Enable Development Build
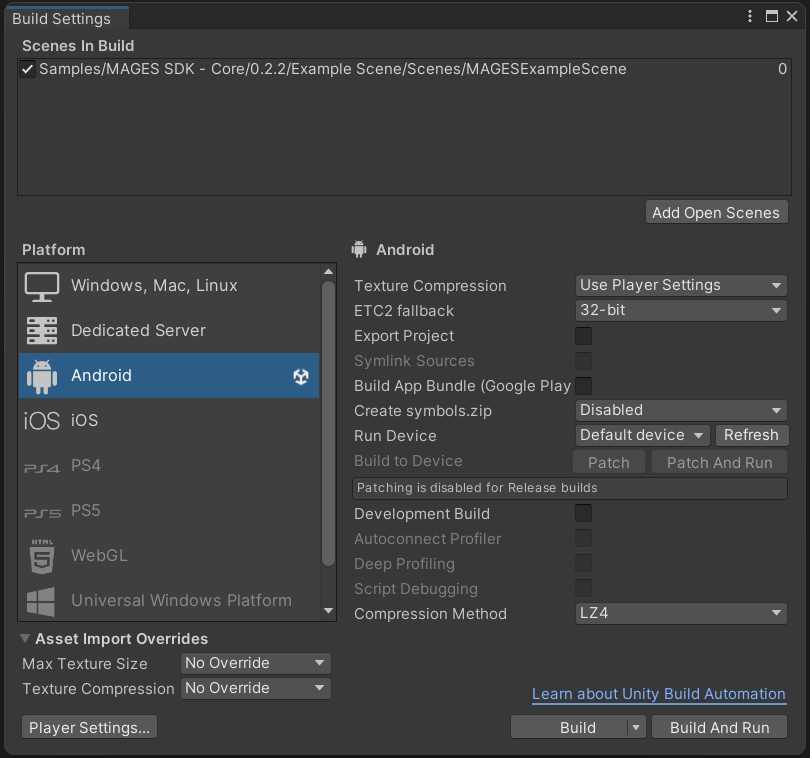Viewport: 810px width, 758px height. click(583, 513)
